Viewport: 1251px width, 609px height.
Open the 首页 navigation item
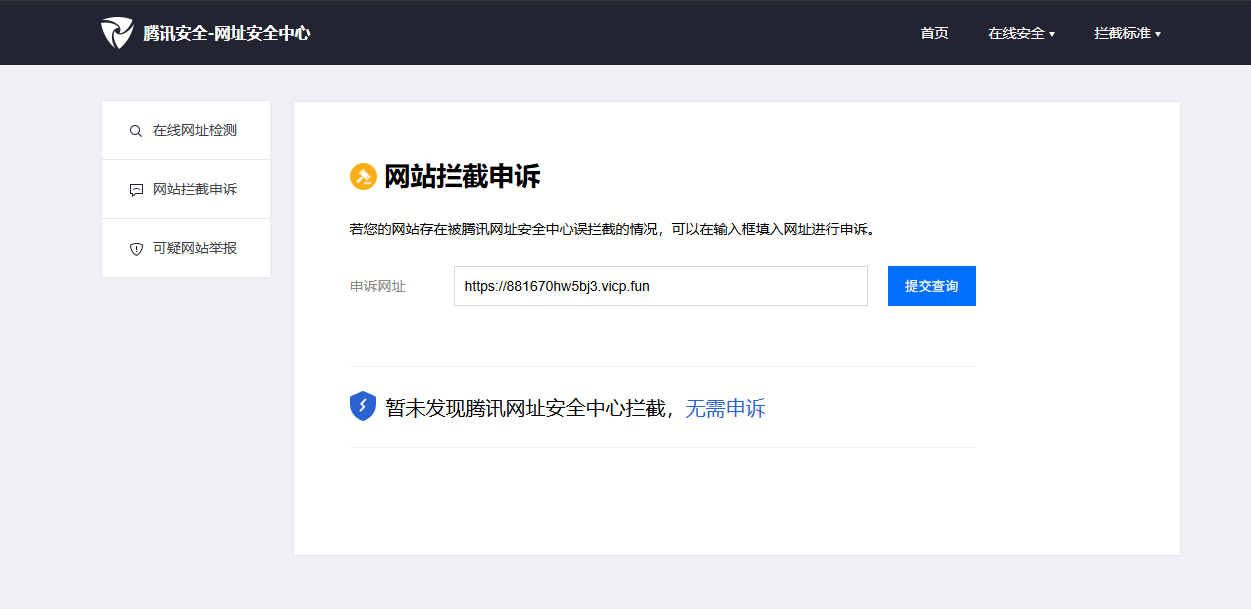click(x=934, y=33)
